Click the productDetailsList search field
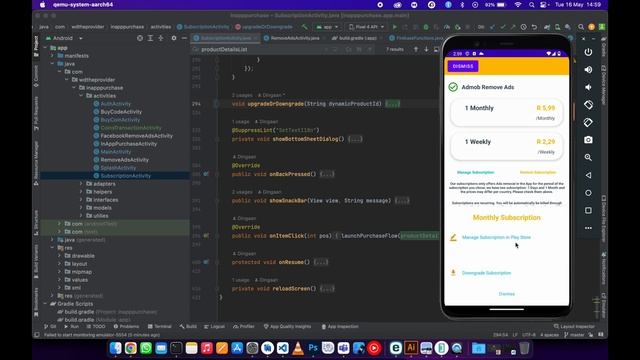 pos(261,49)
